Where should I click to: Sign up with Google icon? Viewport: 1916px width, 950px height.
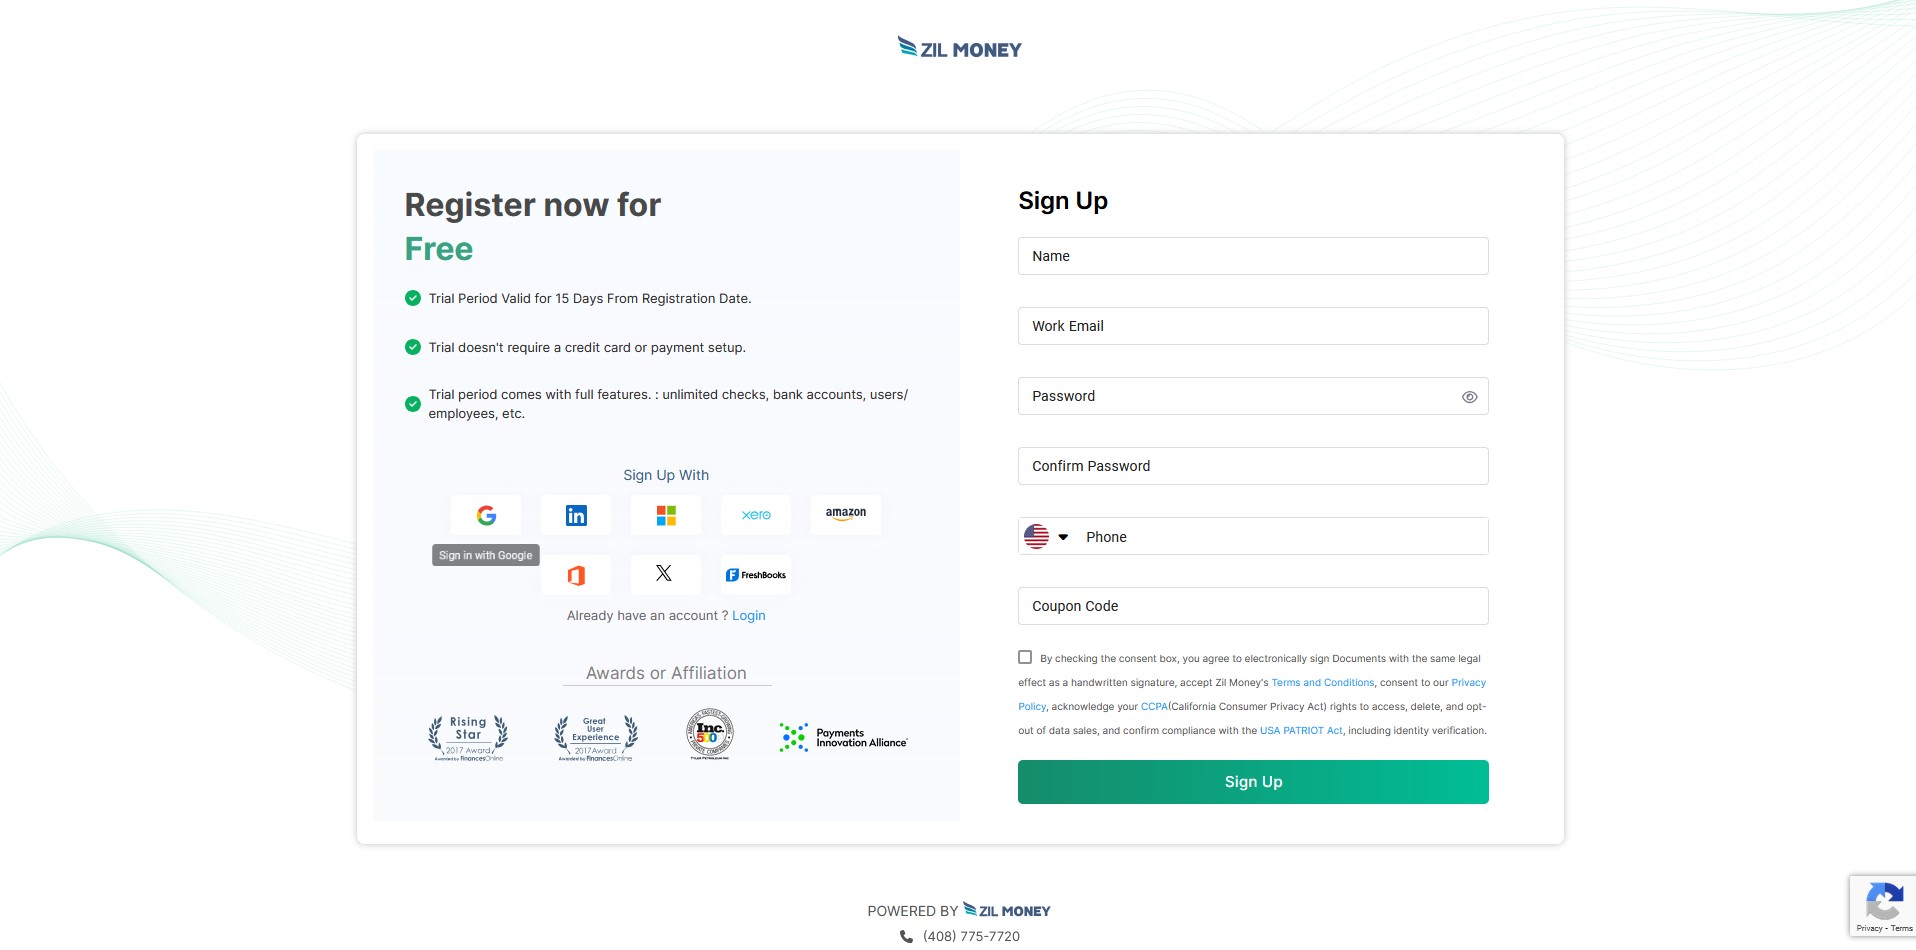click(x=486, y=515)
